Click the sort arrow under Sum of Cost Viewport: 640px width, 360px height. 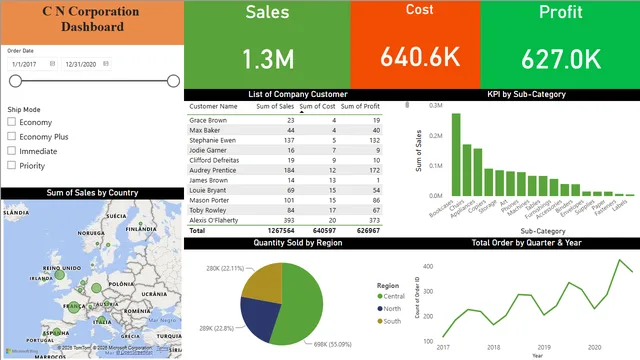pos(302,112)
